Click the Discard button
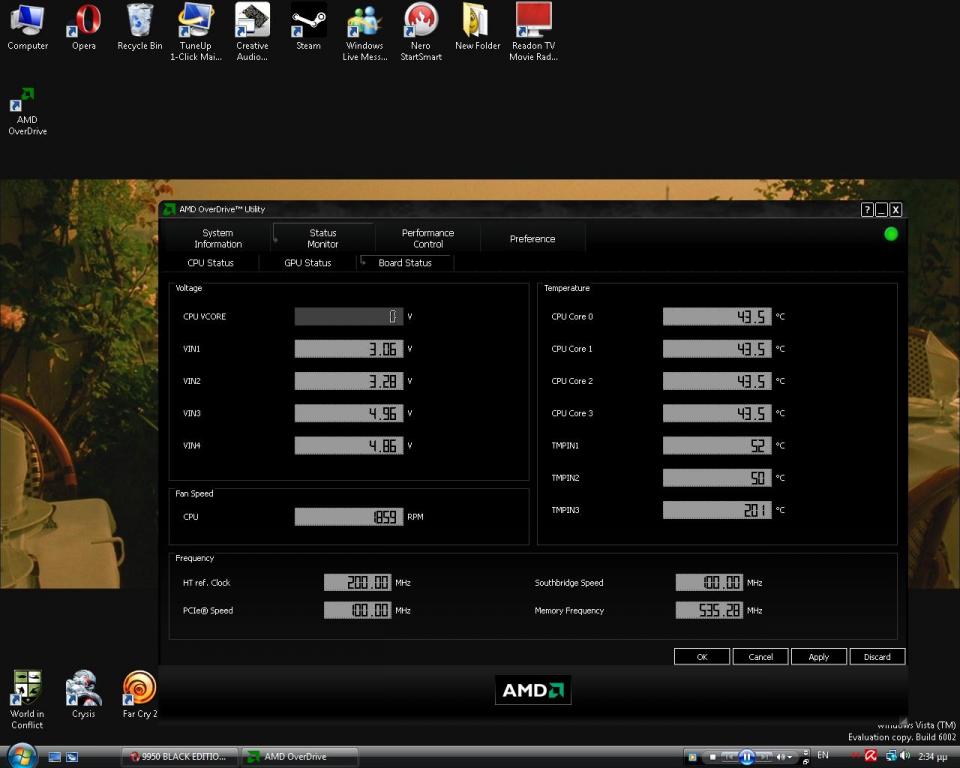Image resolution: width=960 pixels, height=768 pixels. (x=877, y=657)
